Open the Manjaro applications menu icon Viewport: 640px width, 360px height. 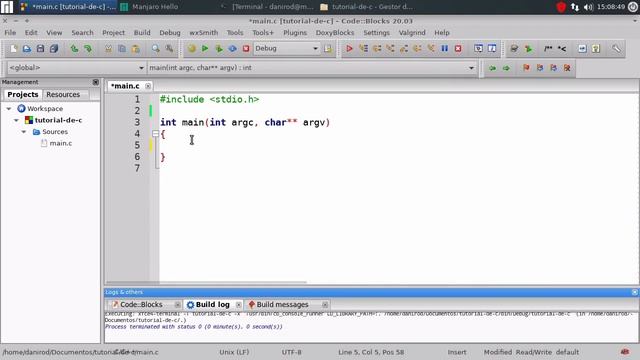pyautogui.click(x=7, y=7)
